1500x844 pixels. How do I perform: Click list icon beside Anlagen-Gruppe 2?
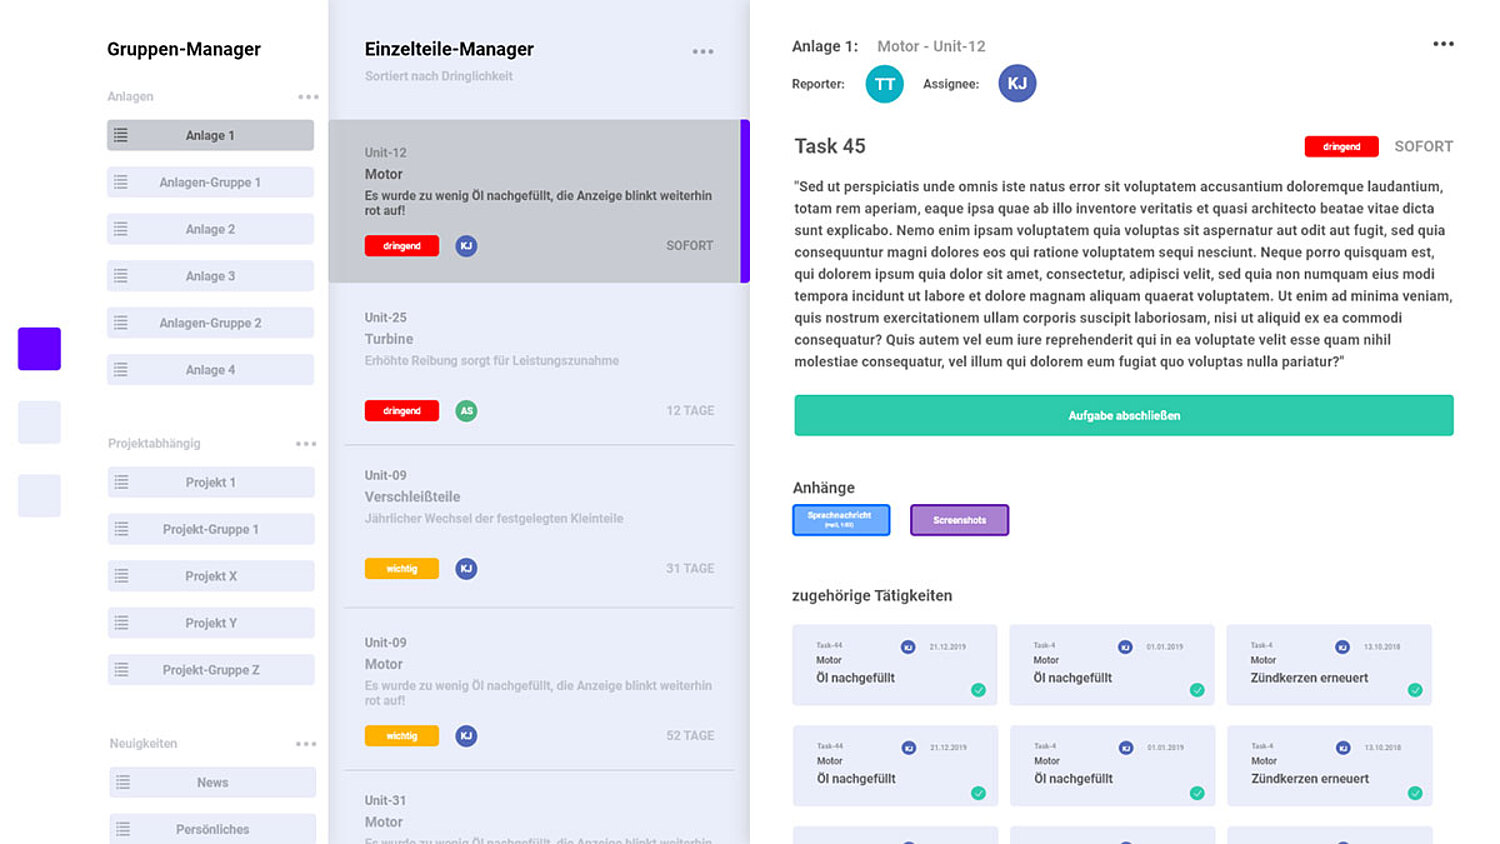tap(121, 323)
